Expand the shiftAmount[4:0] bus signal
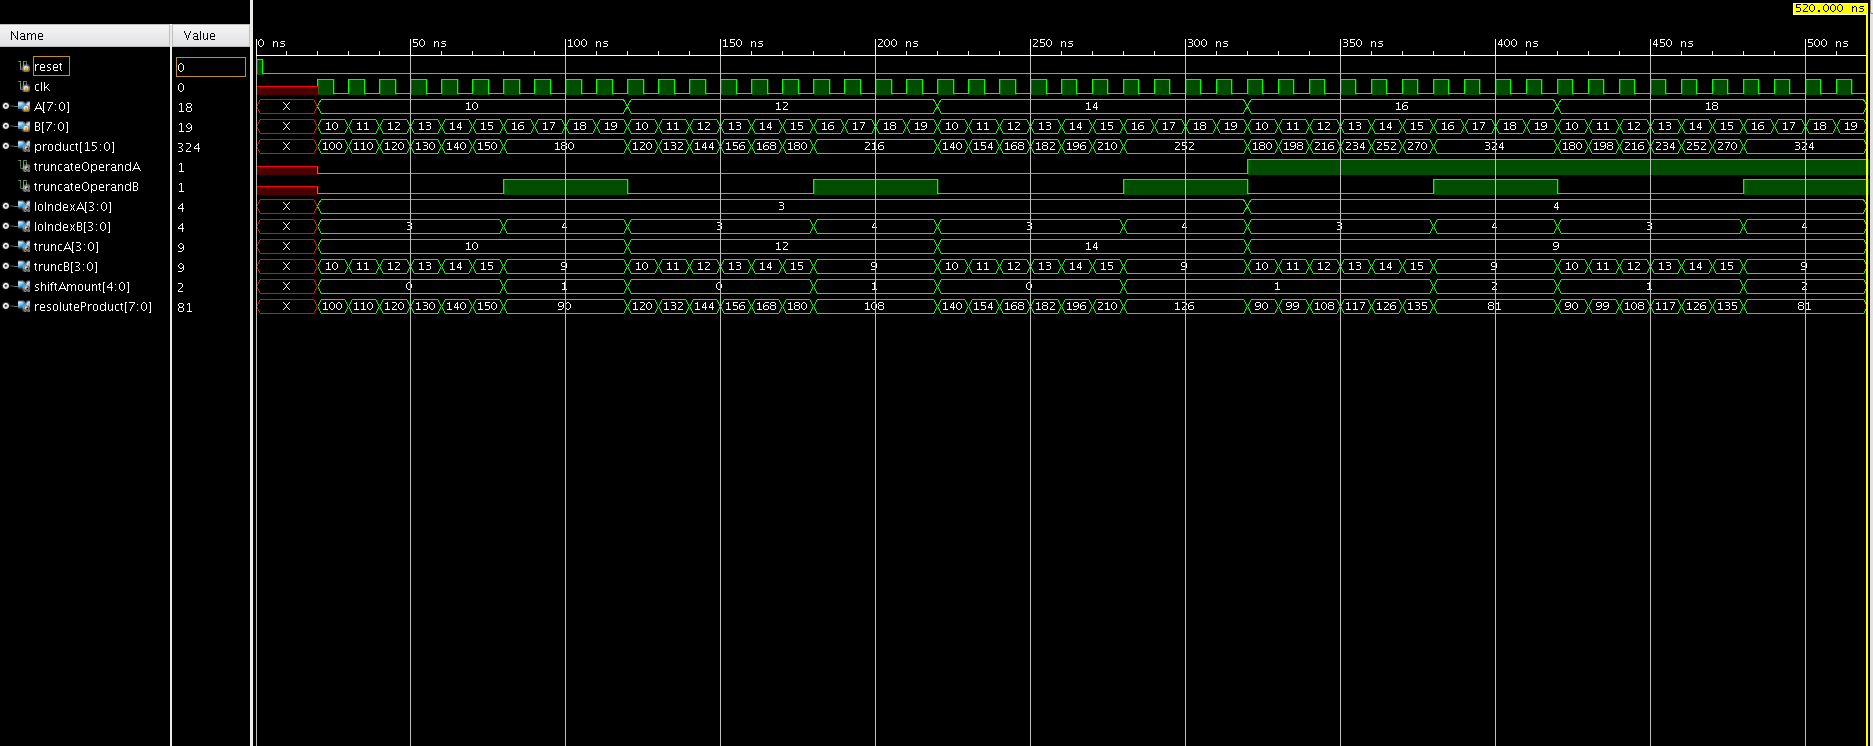 6,286
